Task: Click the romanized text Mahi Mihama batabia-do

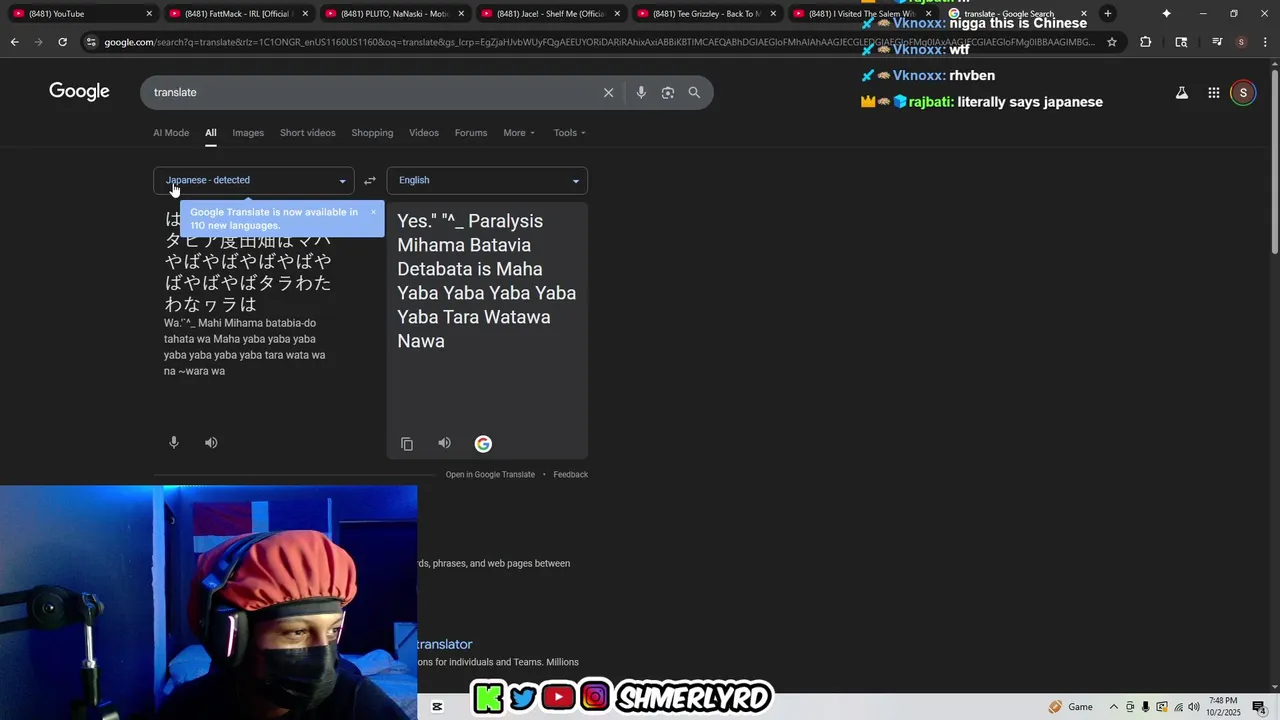Action: (245, 347)
